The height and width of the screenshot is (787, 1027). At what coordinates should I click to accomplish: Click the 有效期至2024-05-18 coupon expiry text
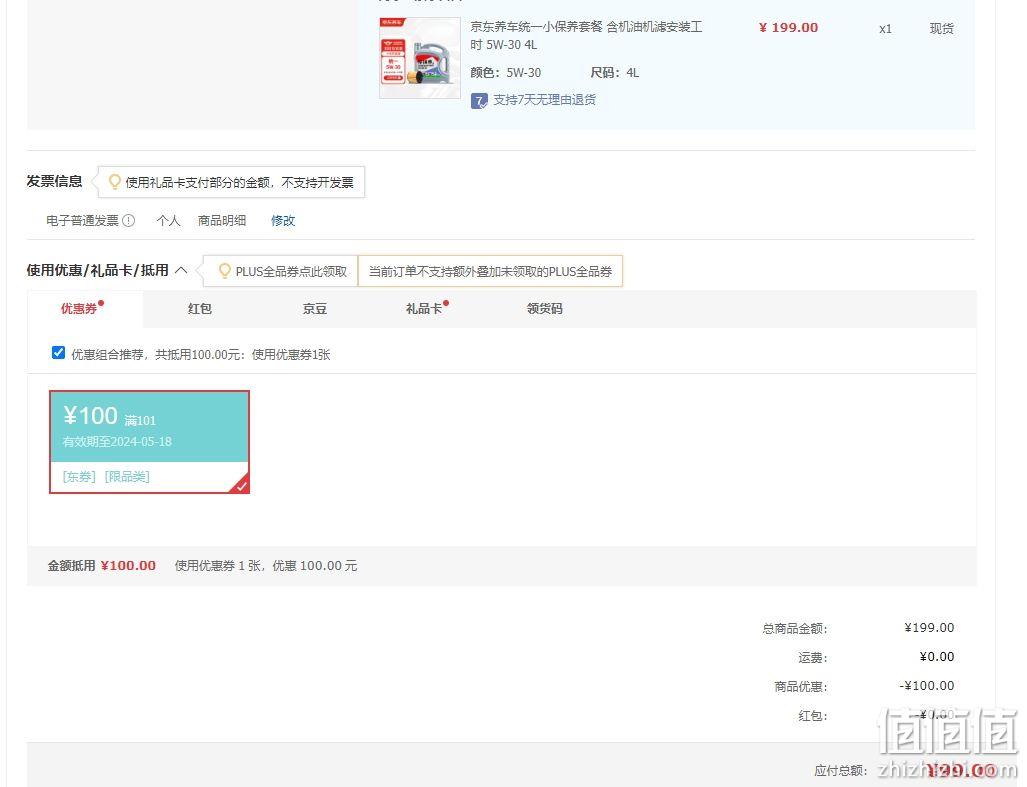click(117, 442)
